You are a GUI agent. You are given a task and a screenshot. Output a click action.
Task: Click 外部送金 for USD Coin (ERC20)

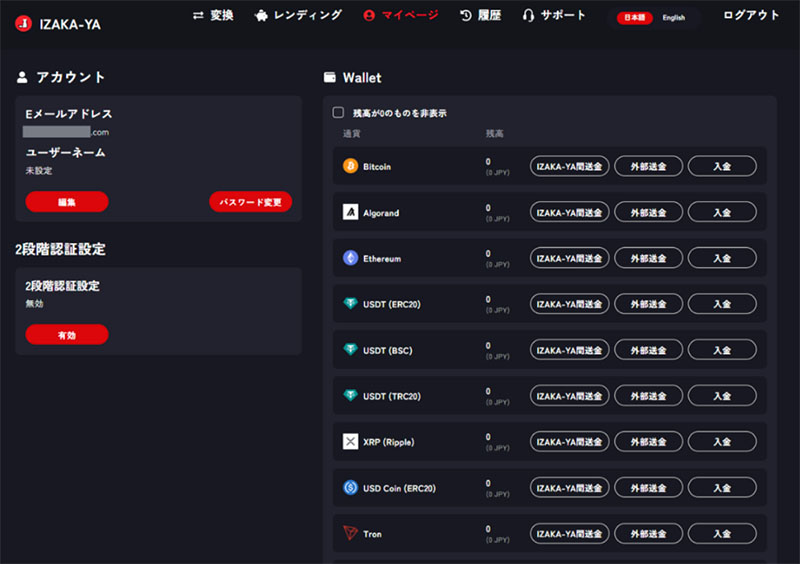pyautogui.click(x=648, y=487)
